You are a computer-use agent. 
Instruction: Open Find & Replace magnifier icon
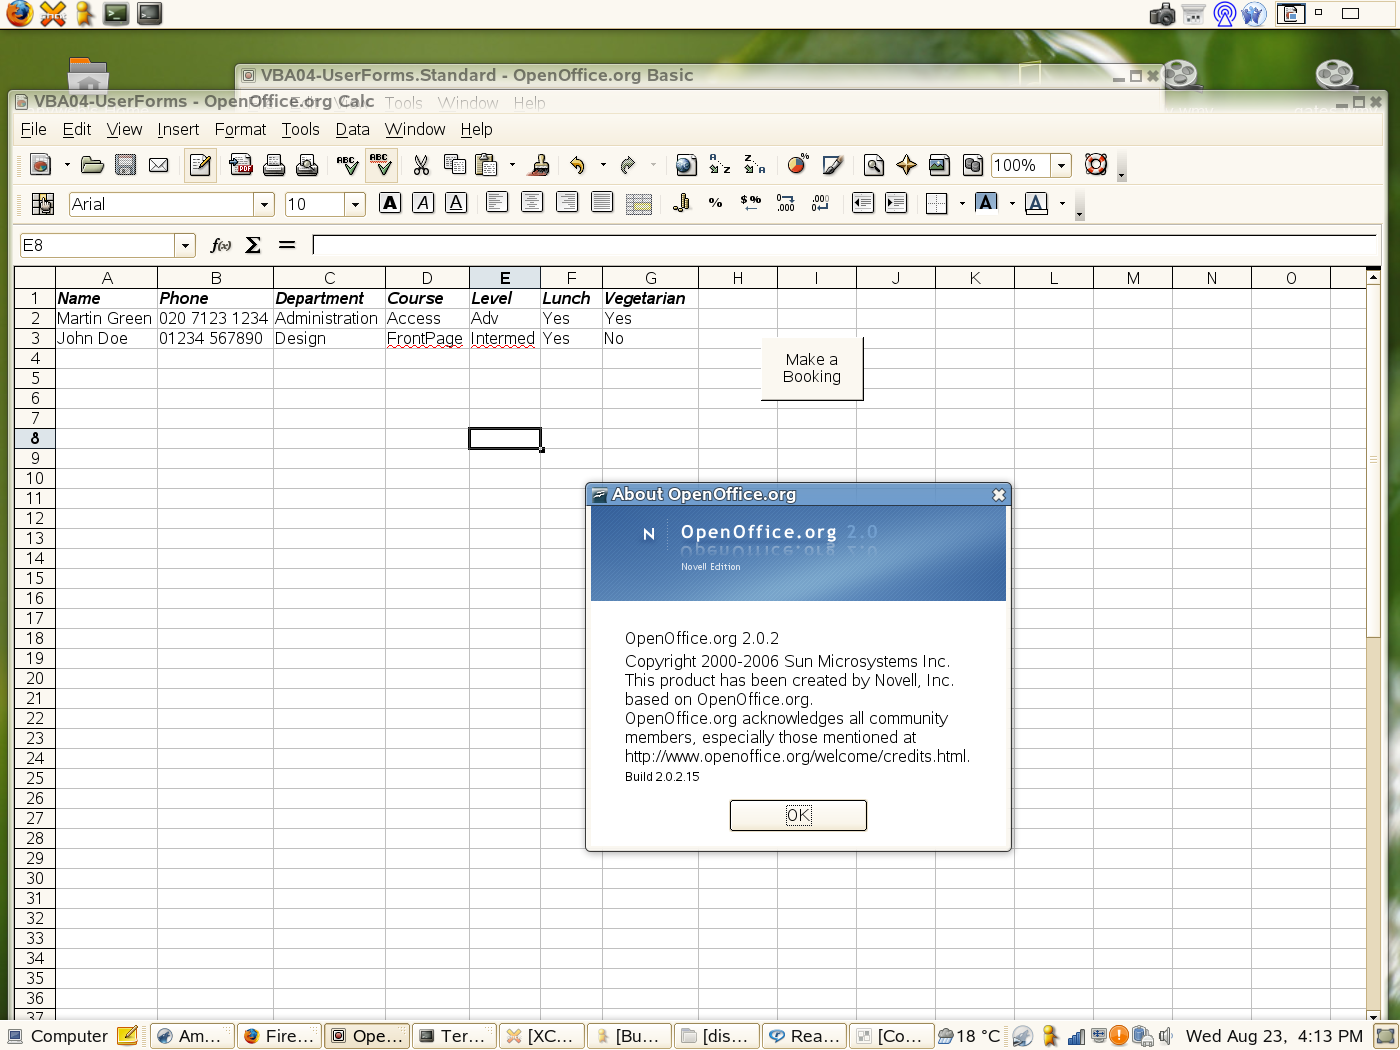coord(873,165)
